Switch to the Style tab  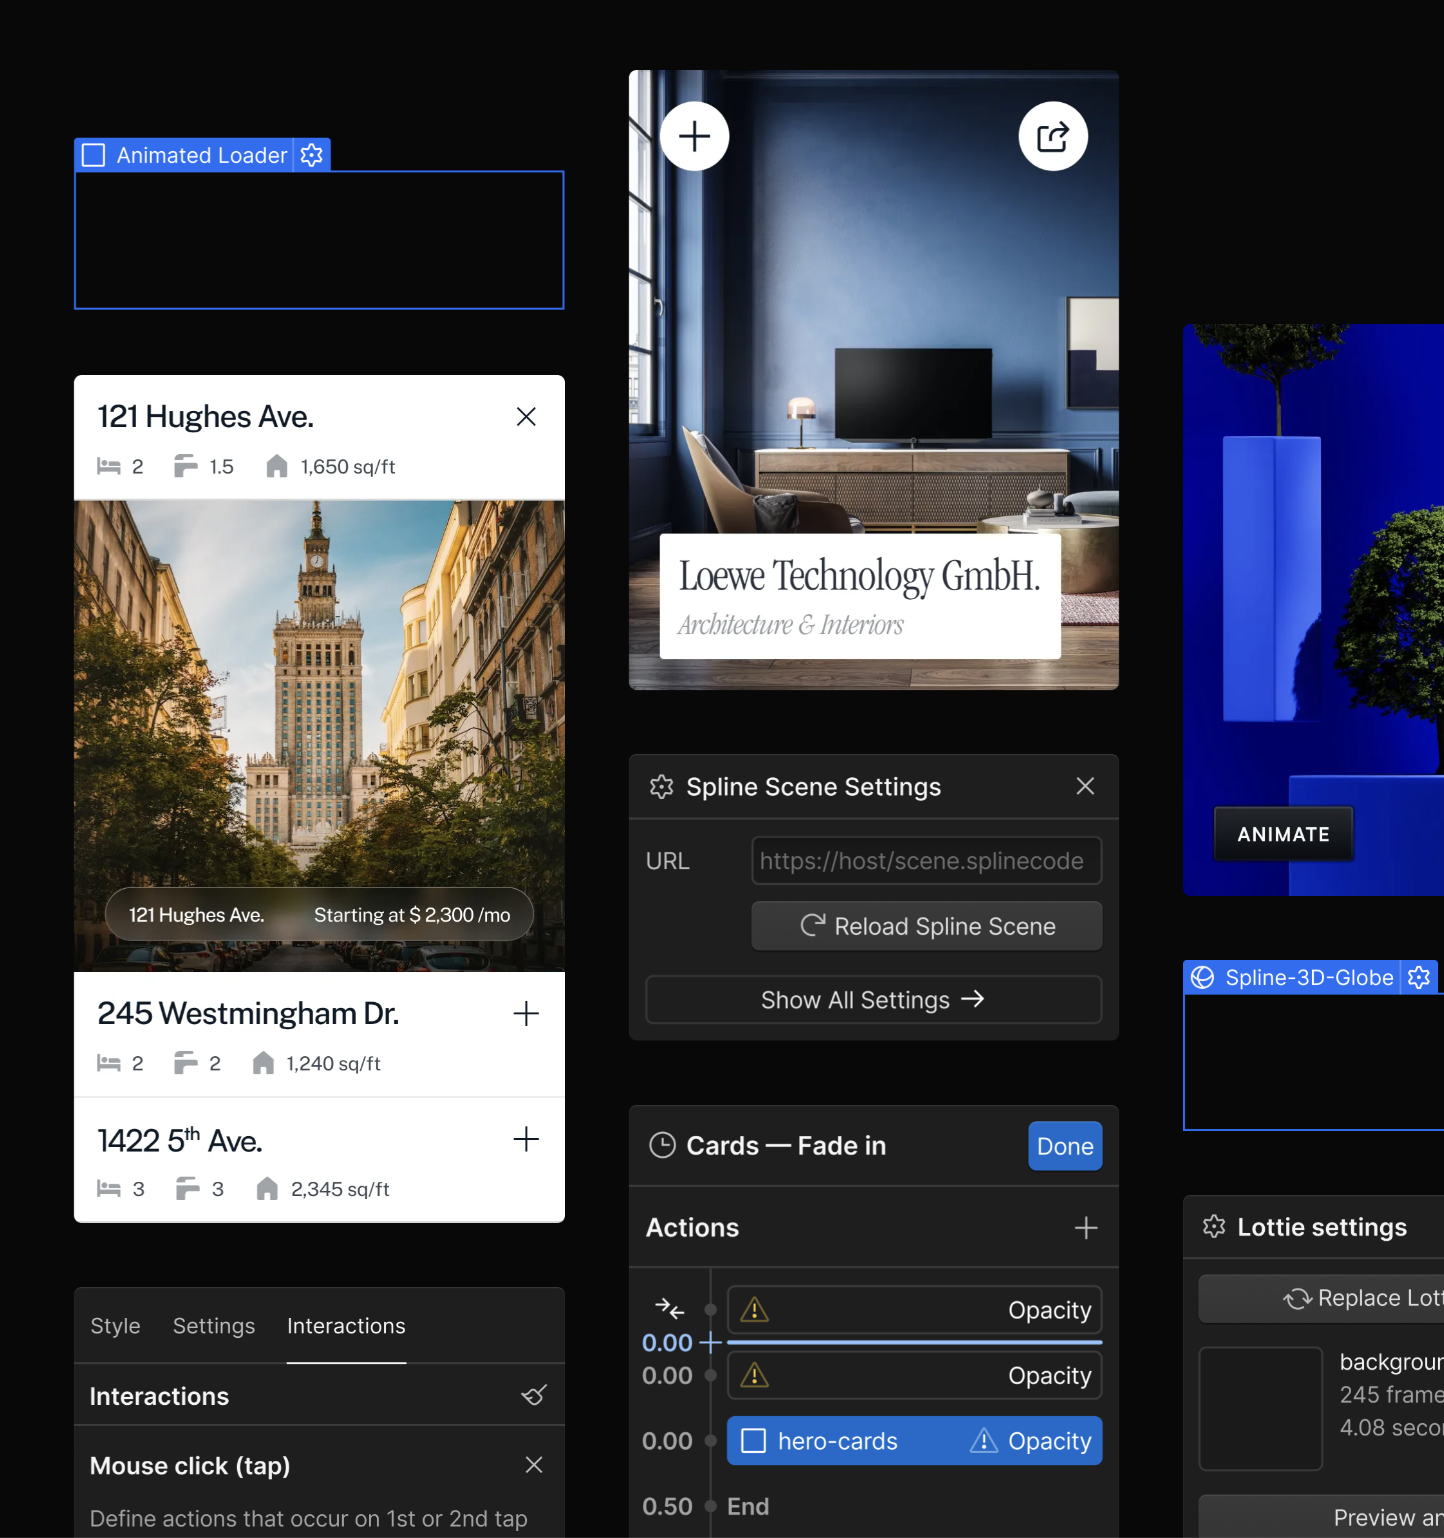pyautogui.click(x=115, y=1326)
